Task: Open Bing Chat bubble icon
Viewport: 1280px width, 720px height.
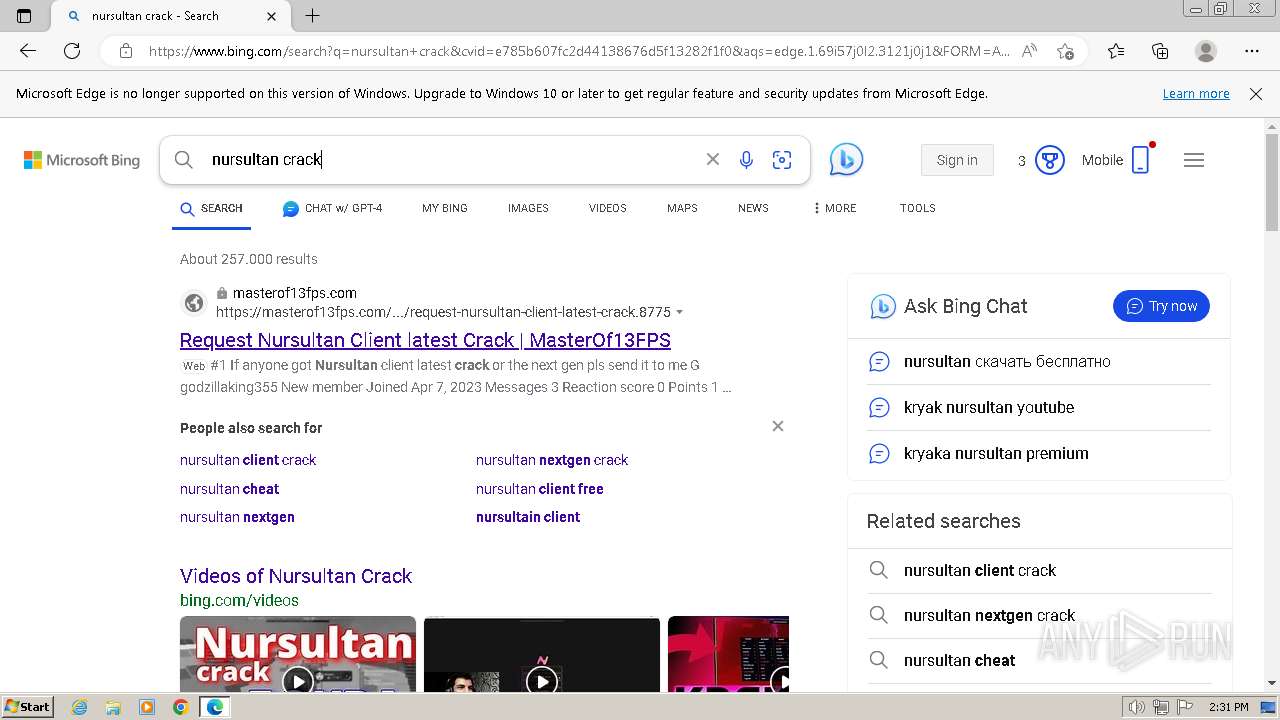Action: tap(846, 160)
